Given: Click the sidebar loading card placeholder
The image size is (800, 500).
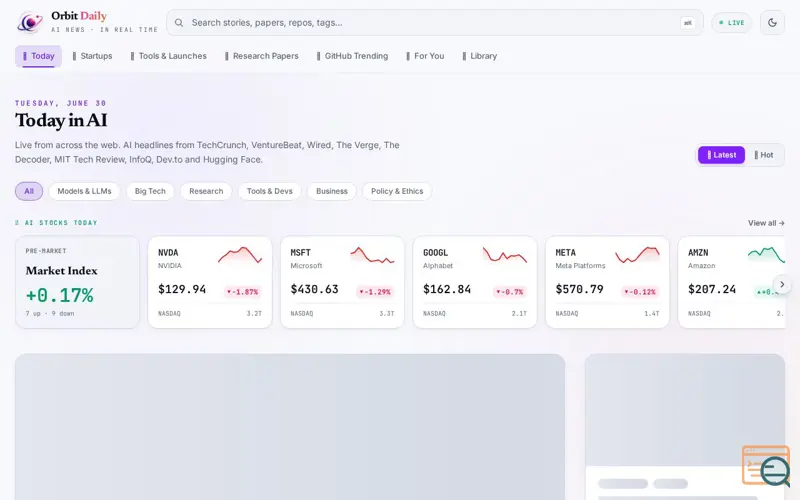Looking at the screenshot, I should point(685,427).
